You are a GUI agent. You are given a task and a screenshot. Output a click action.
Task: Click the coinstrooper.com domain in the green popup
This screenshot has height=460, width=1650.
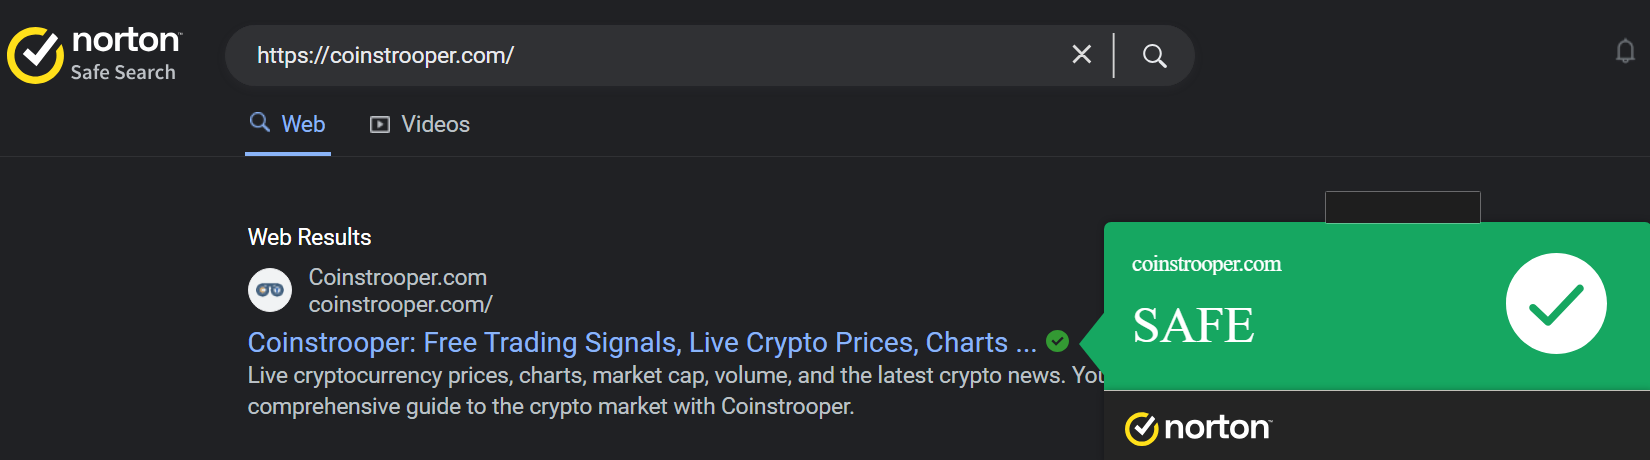point(1206,264)
